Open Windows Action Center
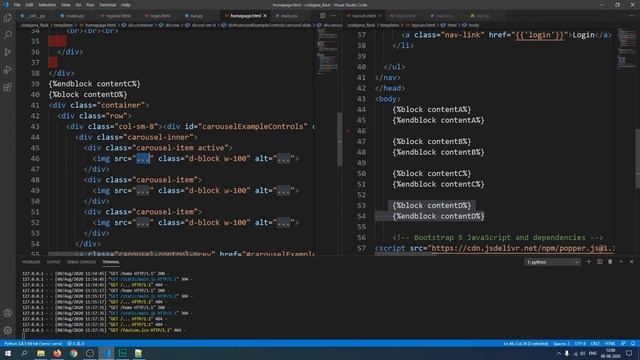 pyautogui.click(x=629, y=353)
